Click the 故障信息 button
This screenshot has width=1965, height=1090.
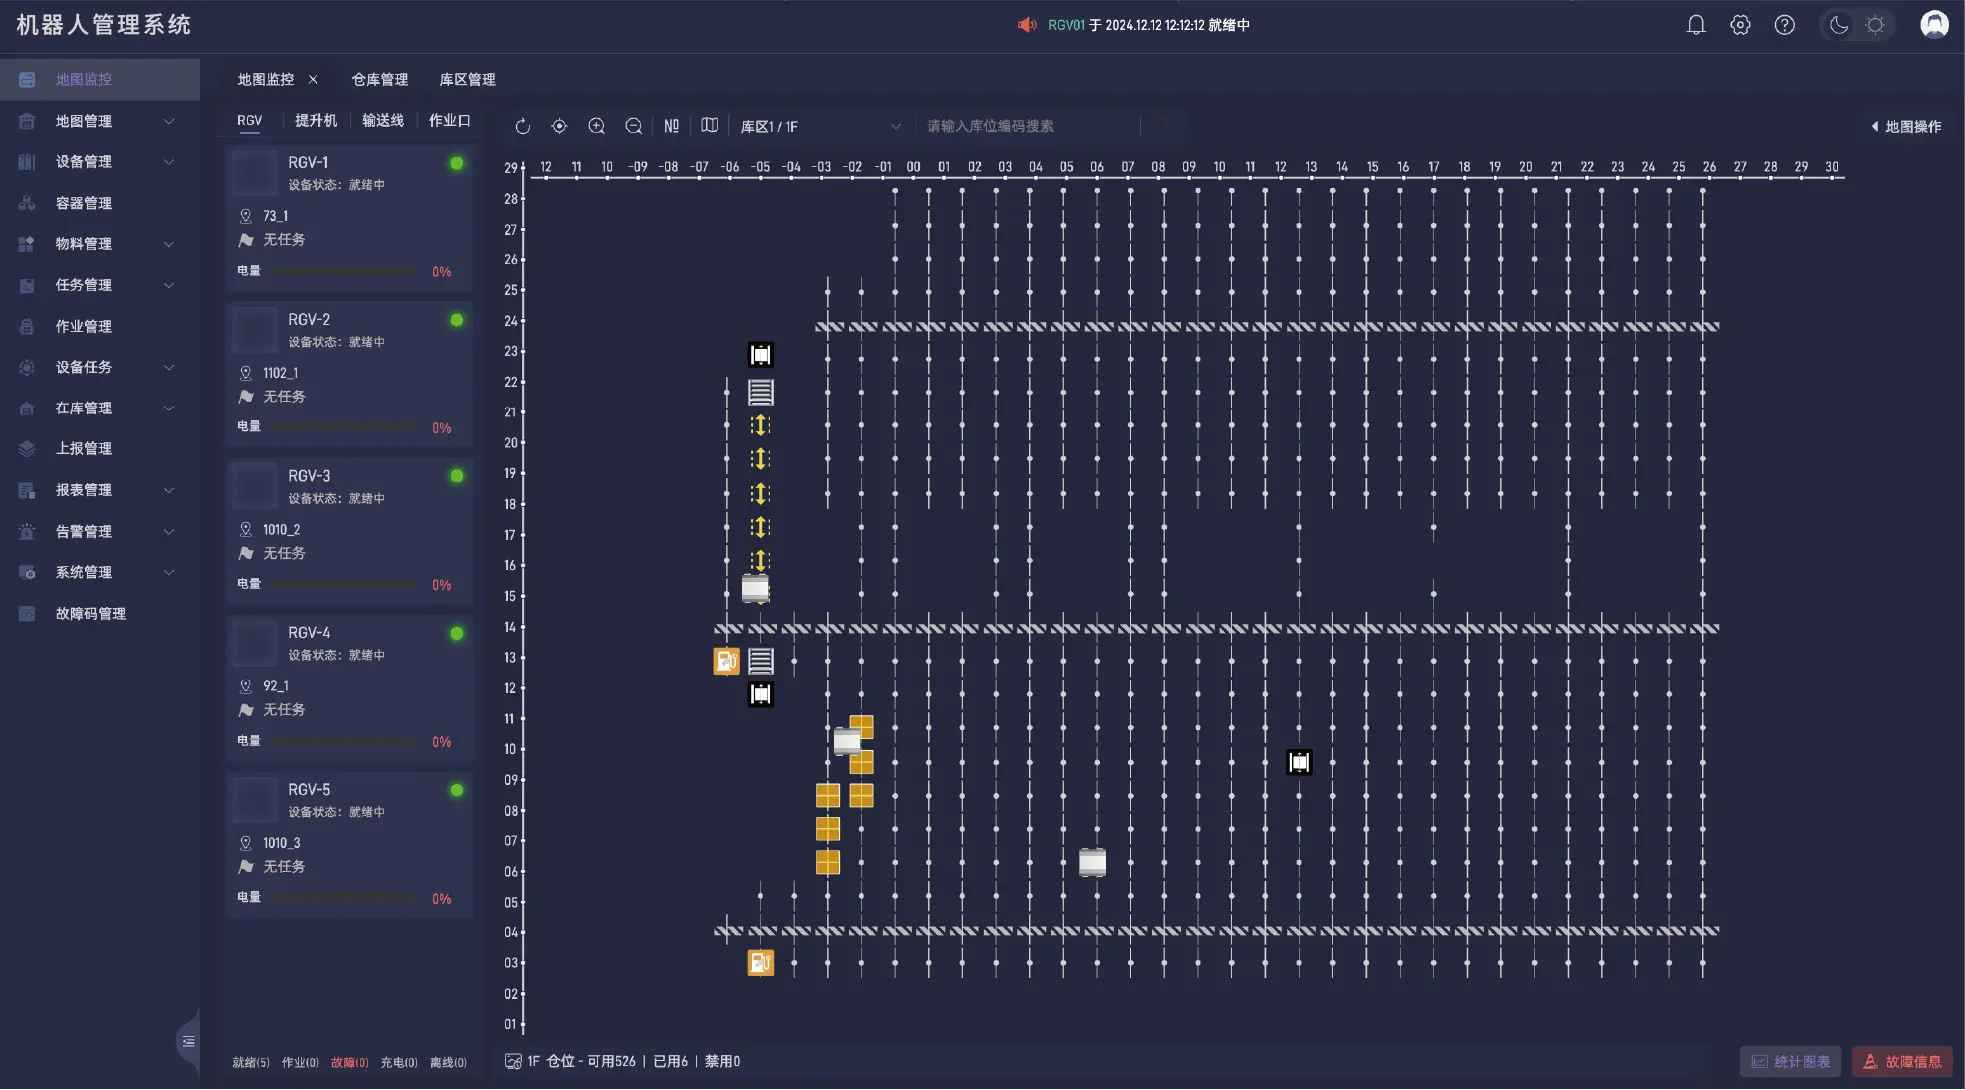pyautogui.click(x=1902, y=1062)
